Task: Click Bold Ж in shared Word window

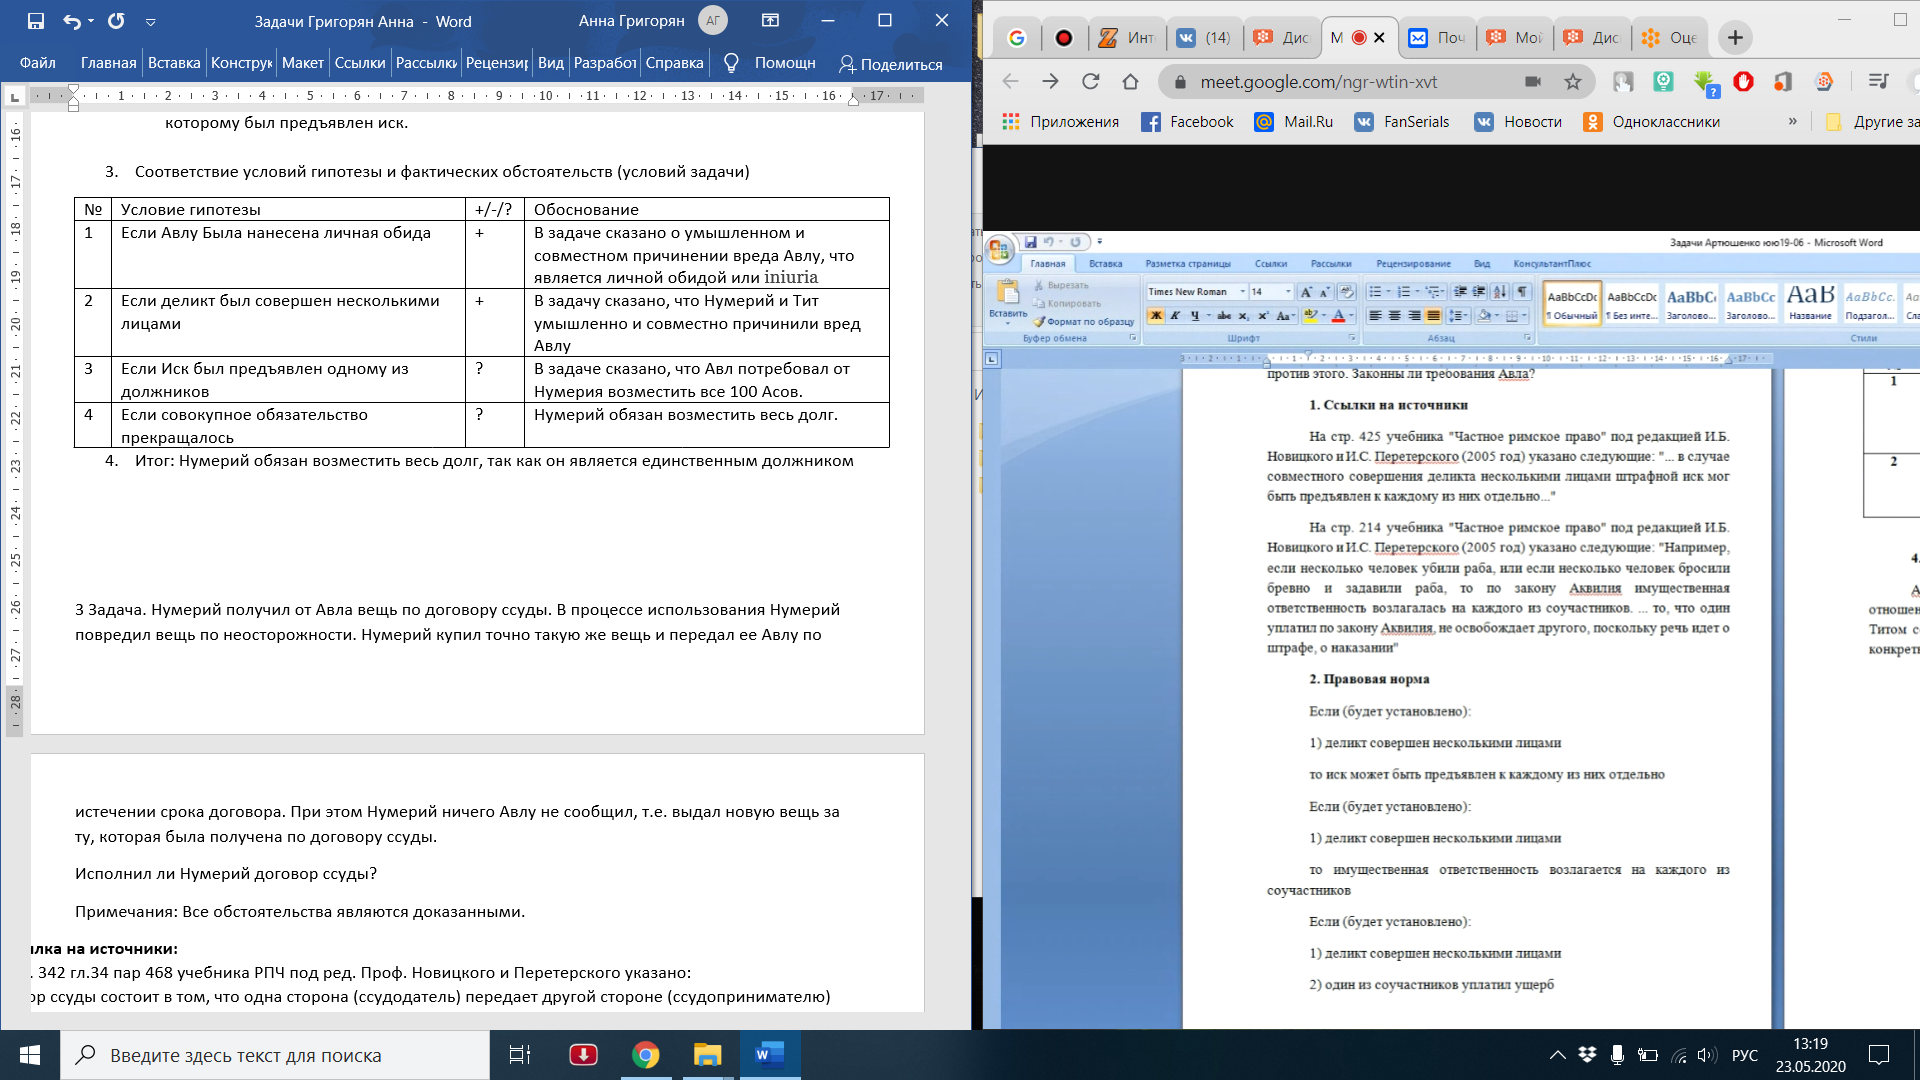Action: click(1156, 315)
